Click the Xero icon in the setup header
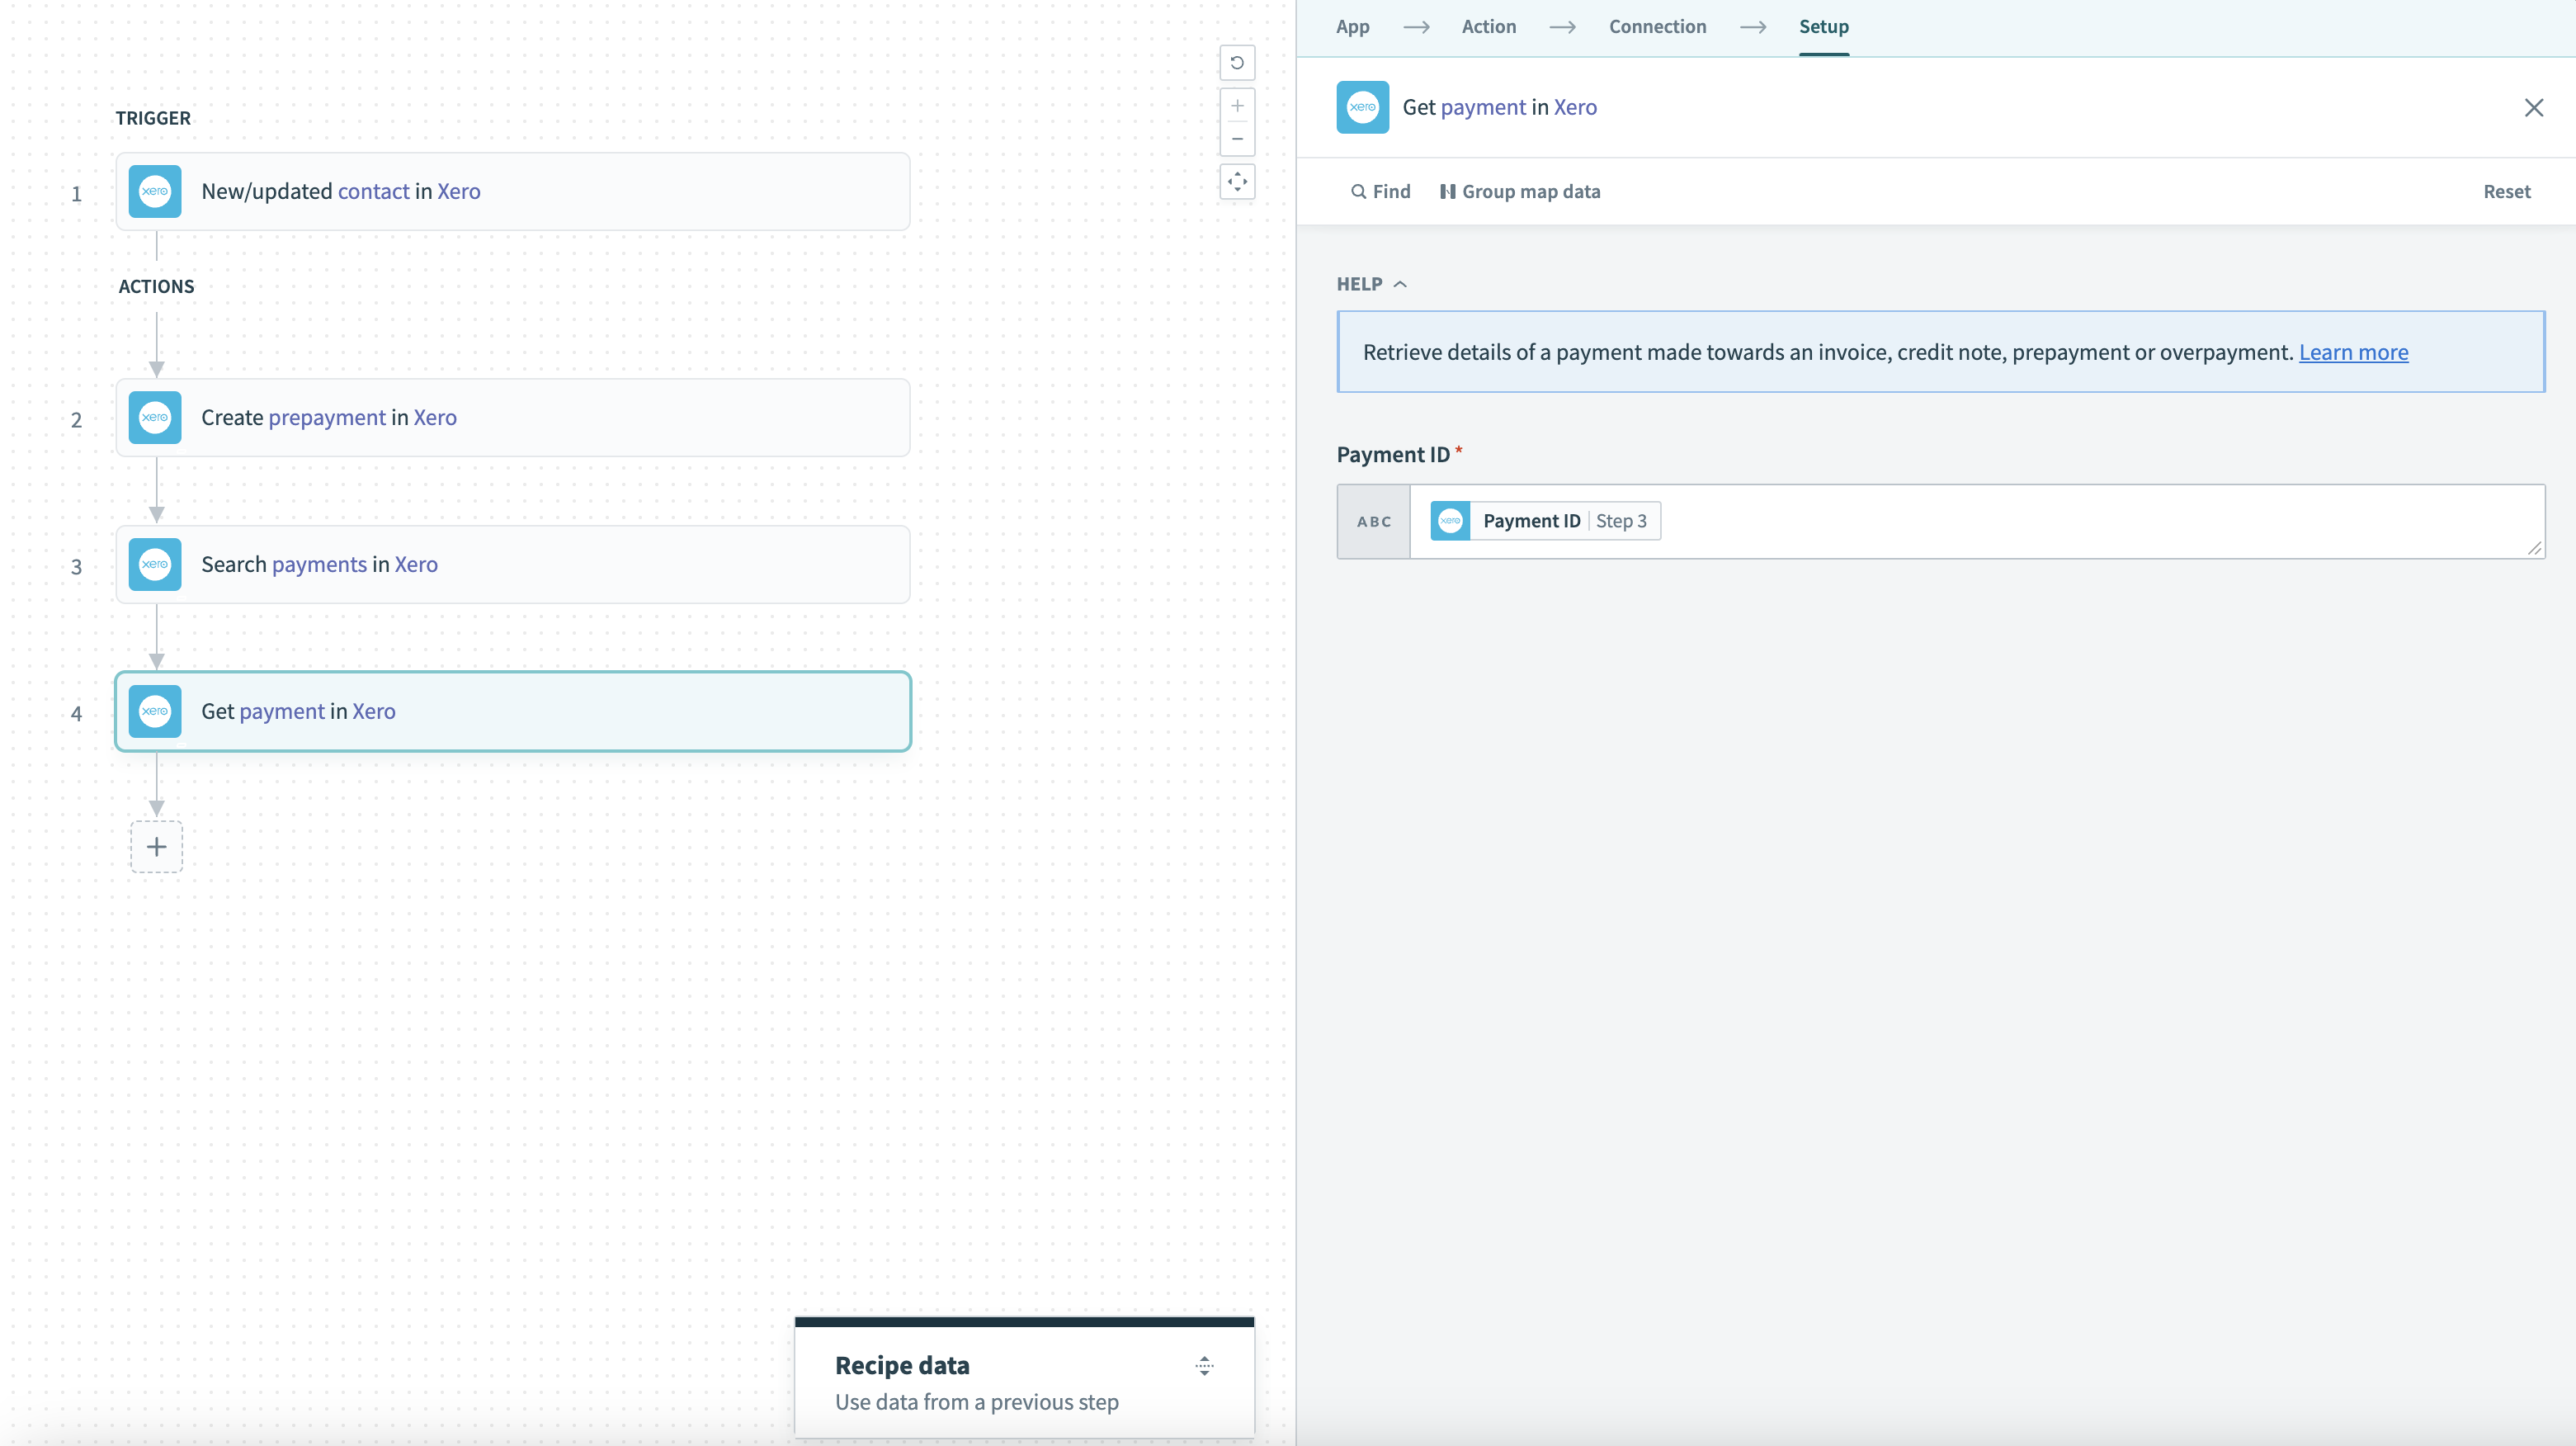 tap(1362, 107)
